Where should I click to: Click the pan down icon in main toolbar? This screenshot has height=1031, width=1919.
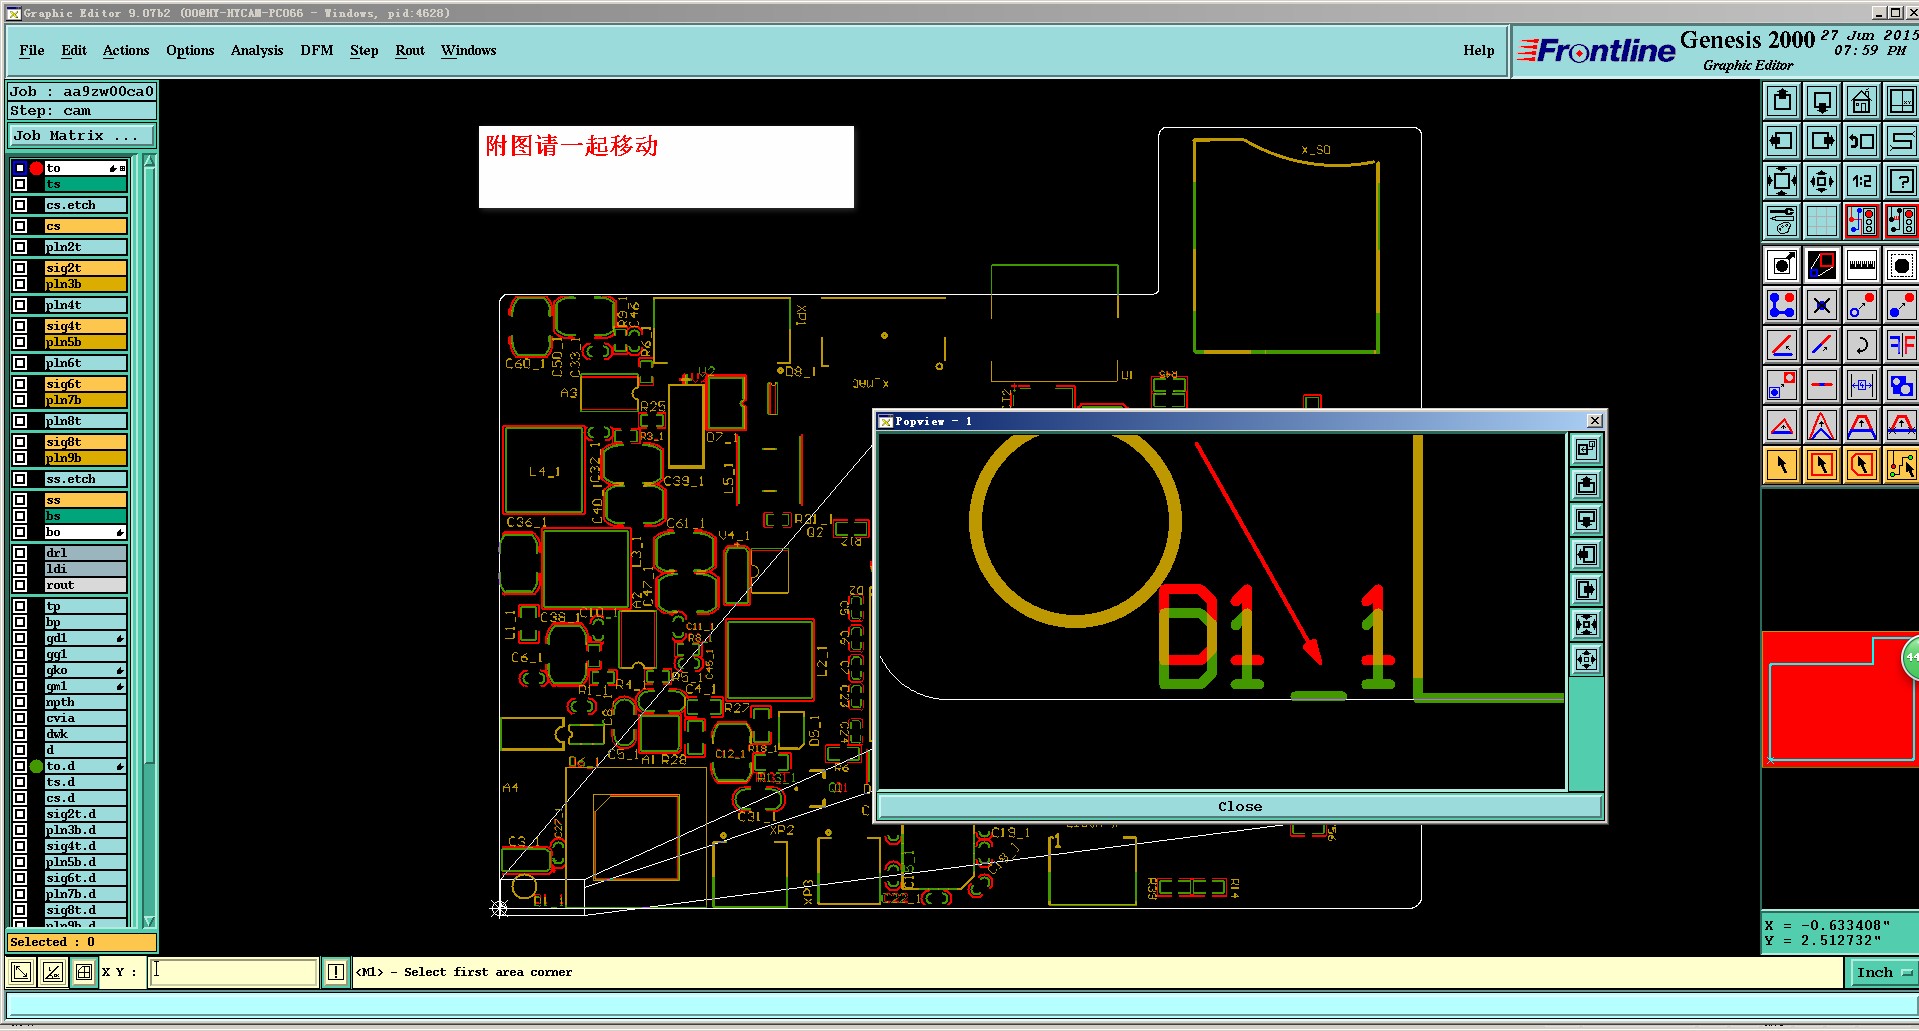[1822, 101]
